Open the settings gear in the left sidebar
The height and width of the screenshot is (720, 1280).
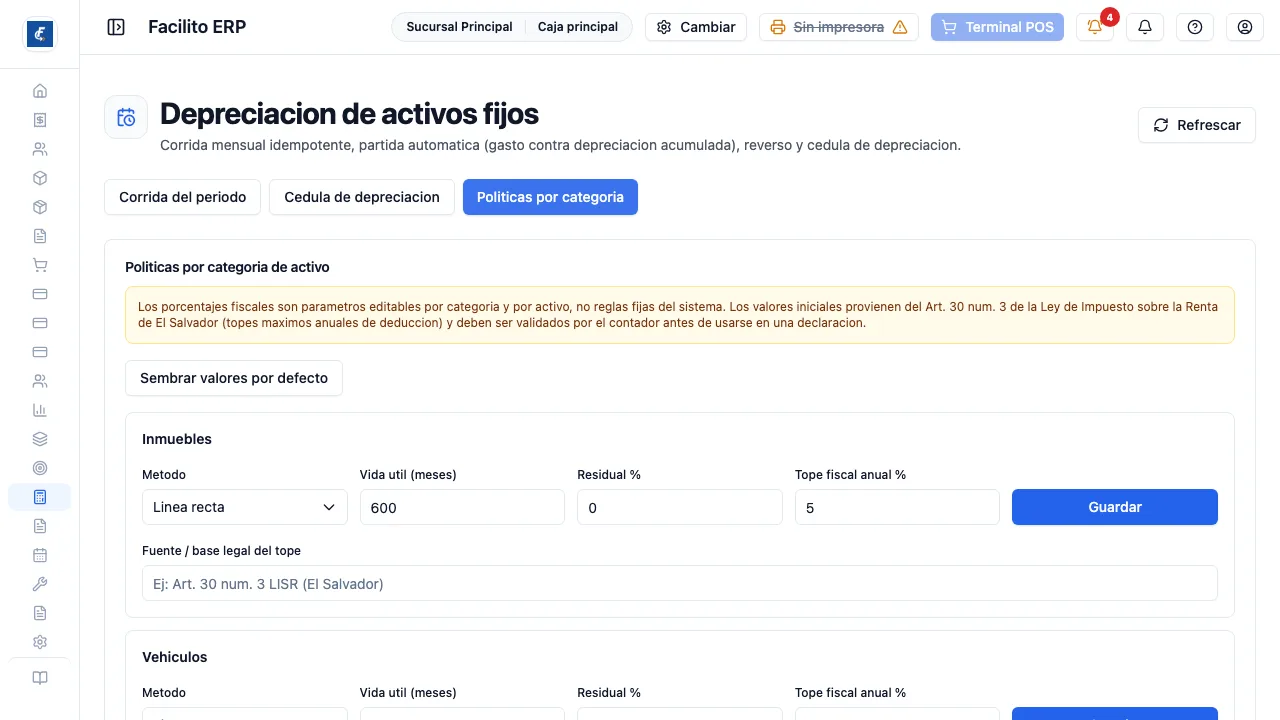(40, 642)
